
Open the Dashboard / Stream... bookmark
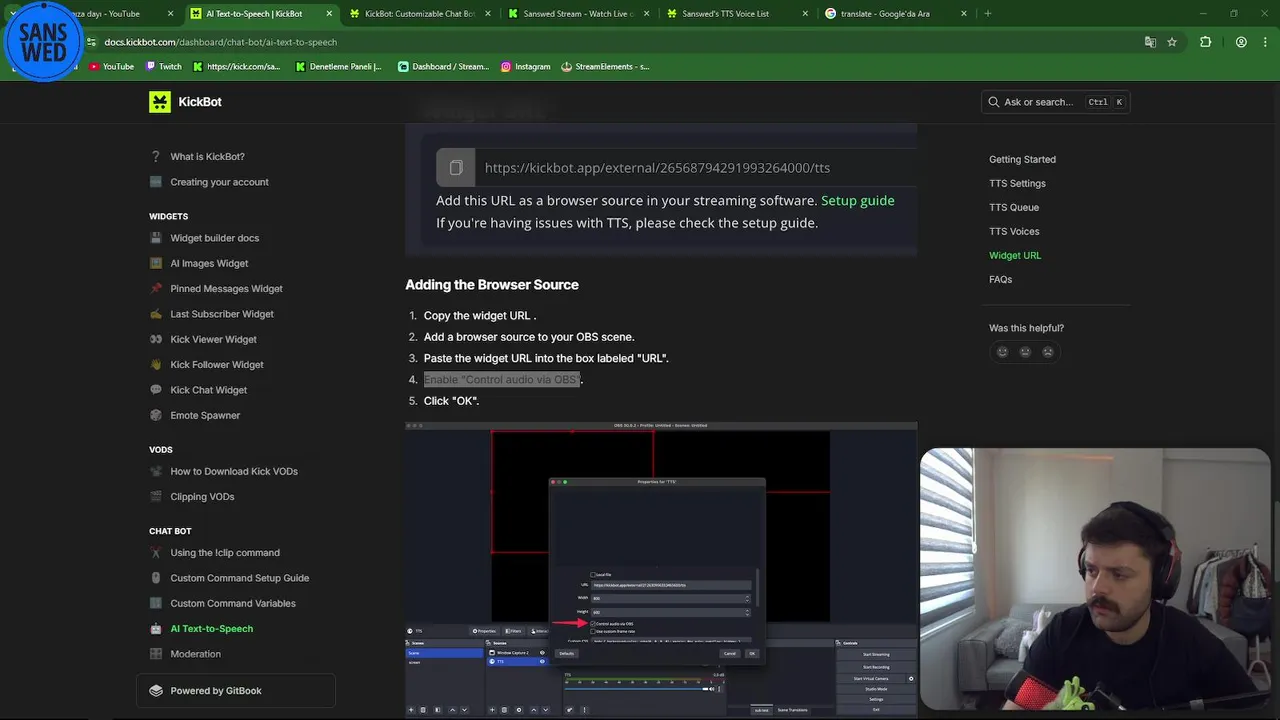(443, 67)
